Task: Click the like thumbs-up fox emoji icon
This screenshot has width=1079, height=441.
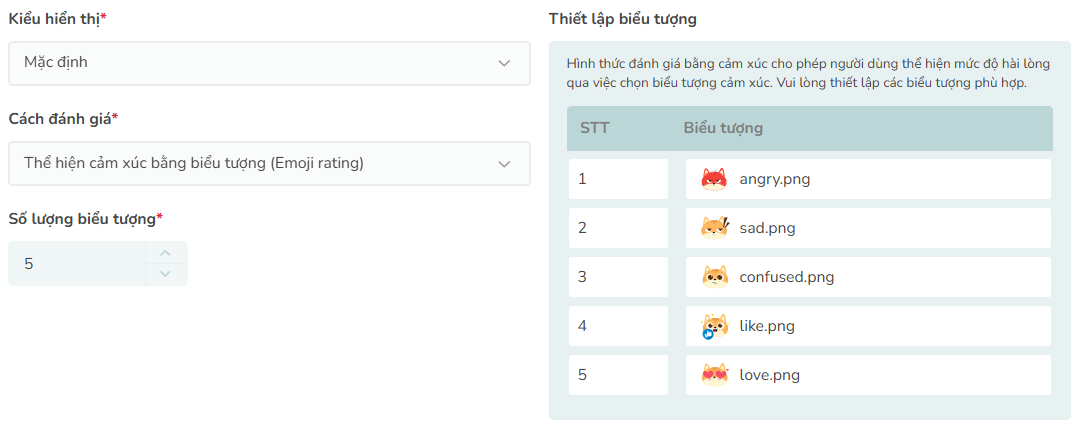Action: pyautogui.click(x=714, y=326)
